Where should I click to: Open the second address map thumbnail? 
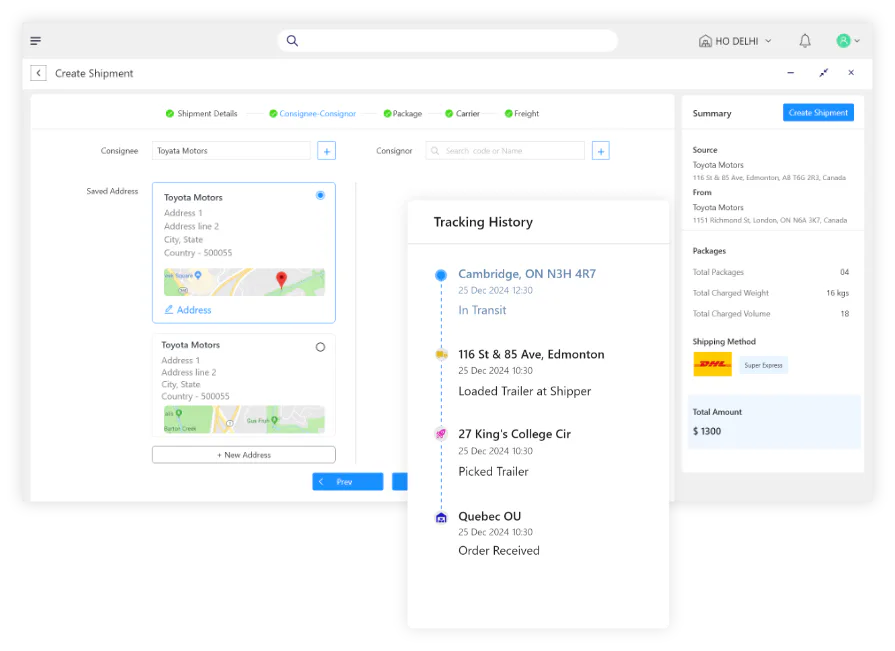(244, 419)
